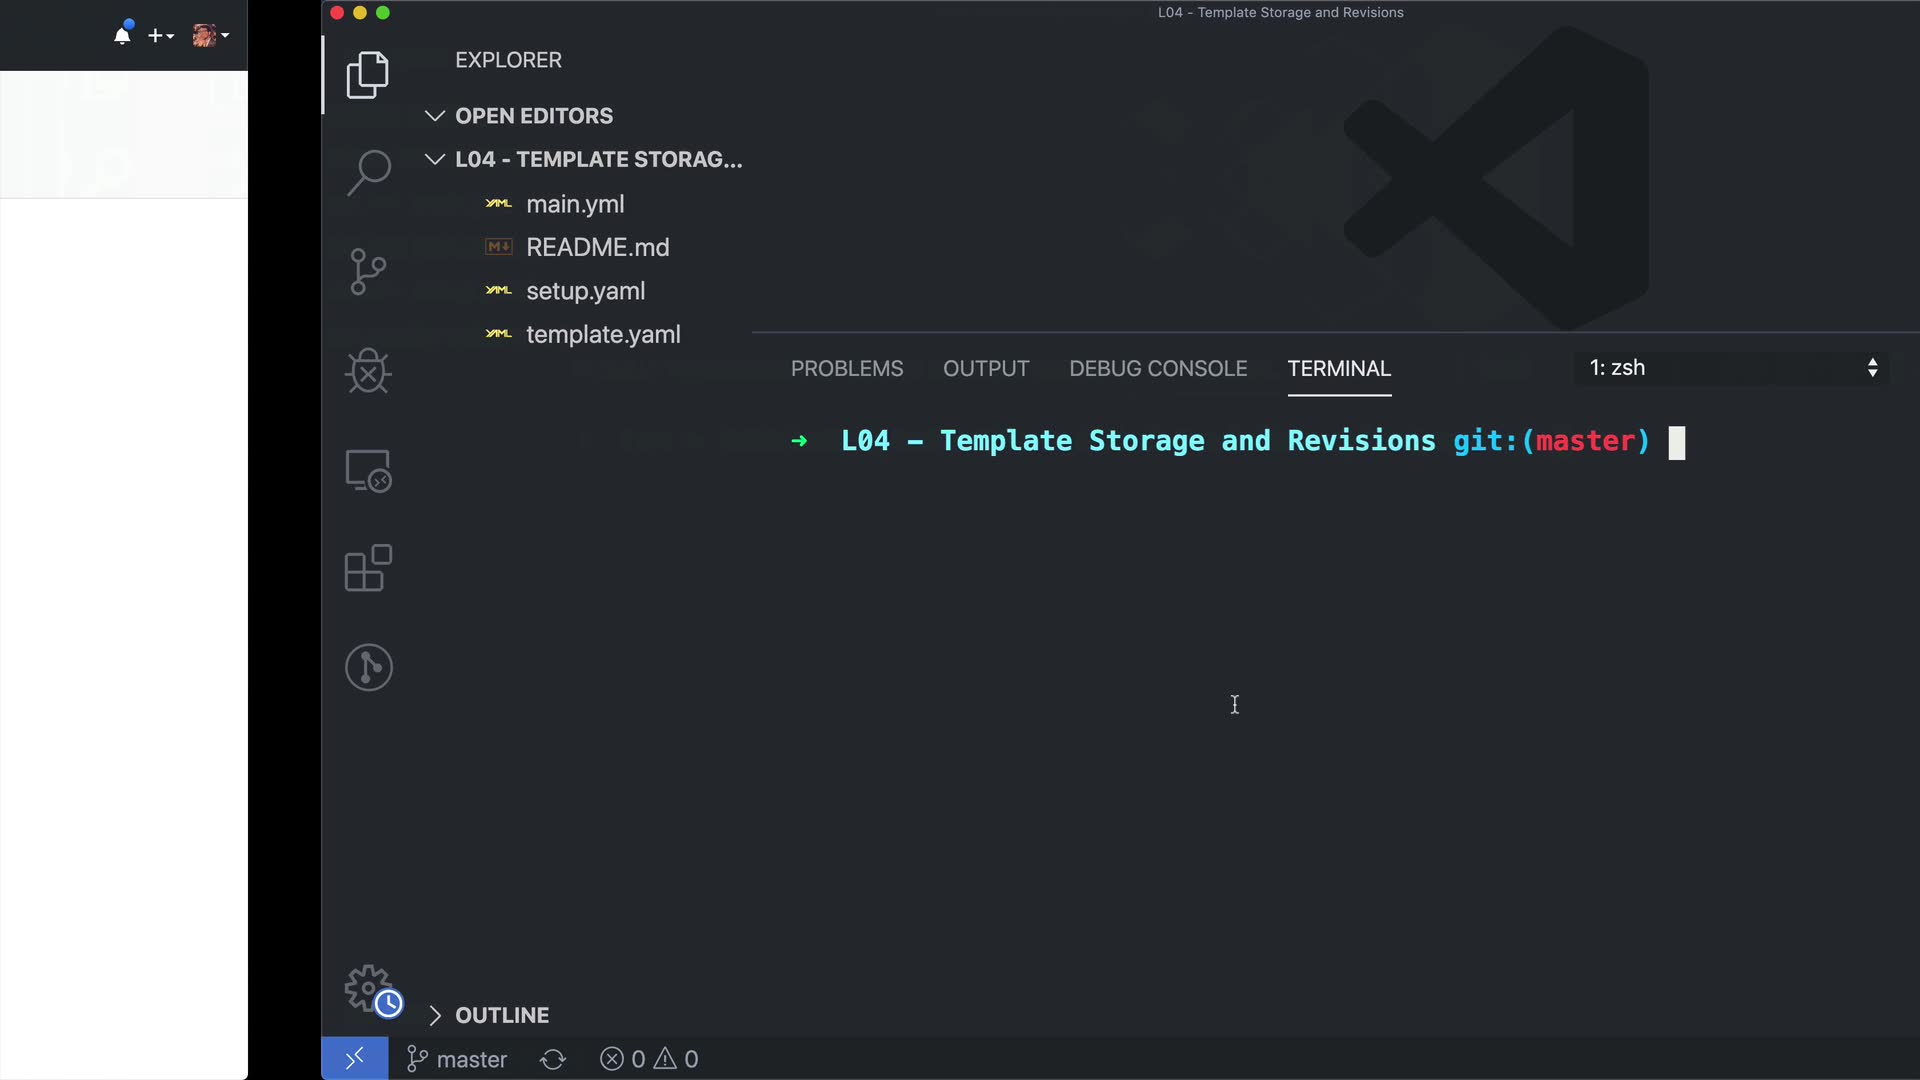Screen dimensions: 1920x1080
Task: Open the 1: zsh terminal dropdown
Action: click(1733, 368)
